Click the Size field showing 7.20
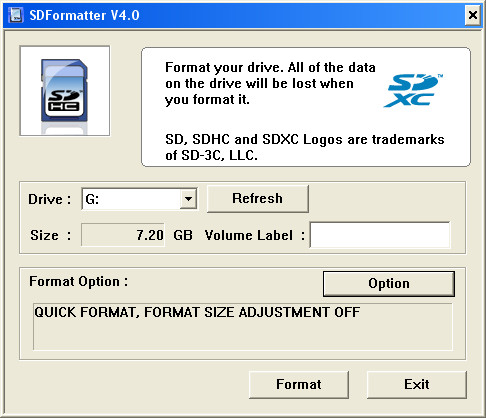The width and height of the screenshot is (486, 418). 123,235
